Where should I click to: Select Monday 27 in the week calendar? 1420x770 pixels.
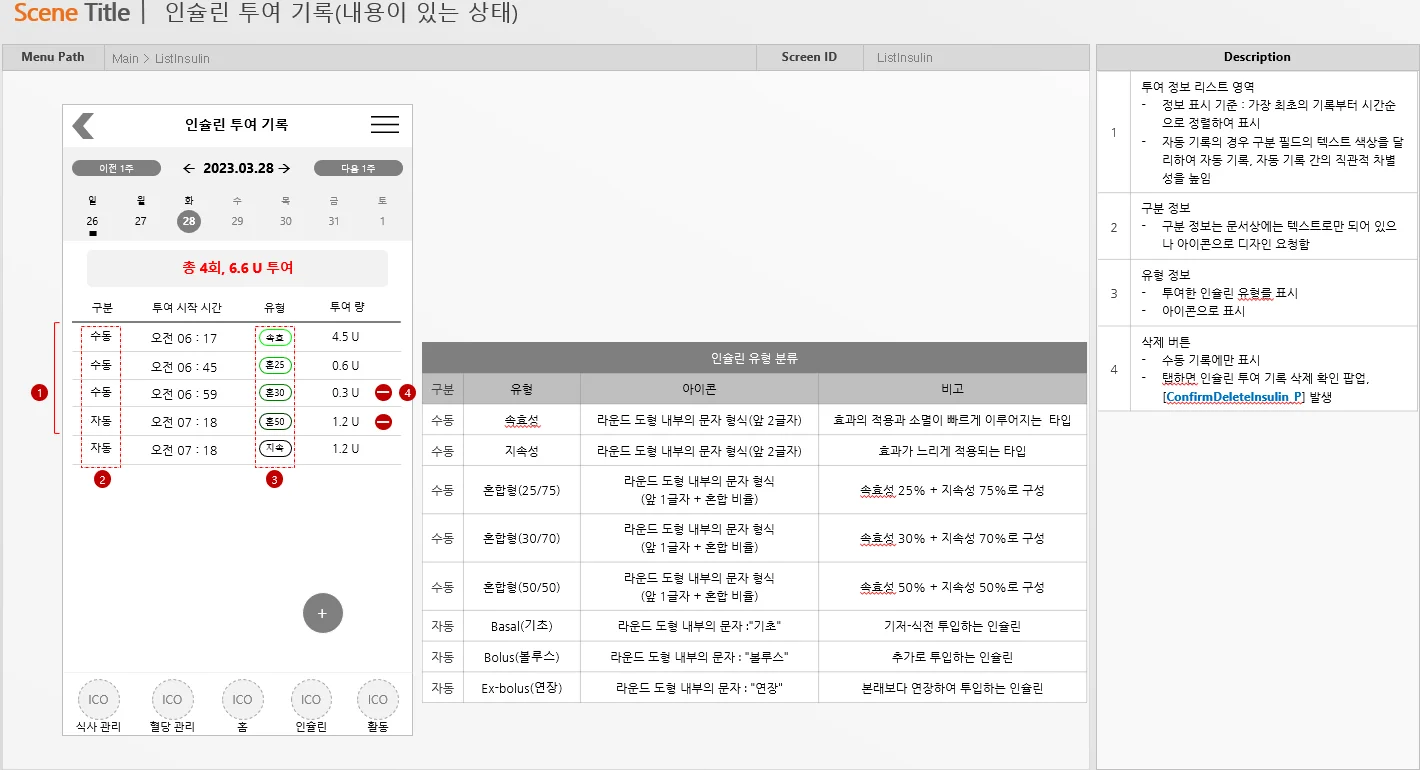point(141,221)
